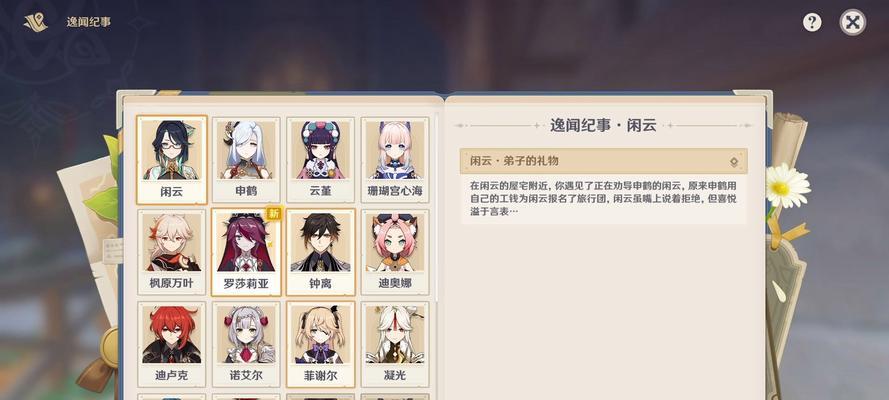
Task: Choose the 迪奥娜 character card
Action: (x=395, y=252)
